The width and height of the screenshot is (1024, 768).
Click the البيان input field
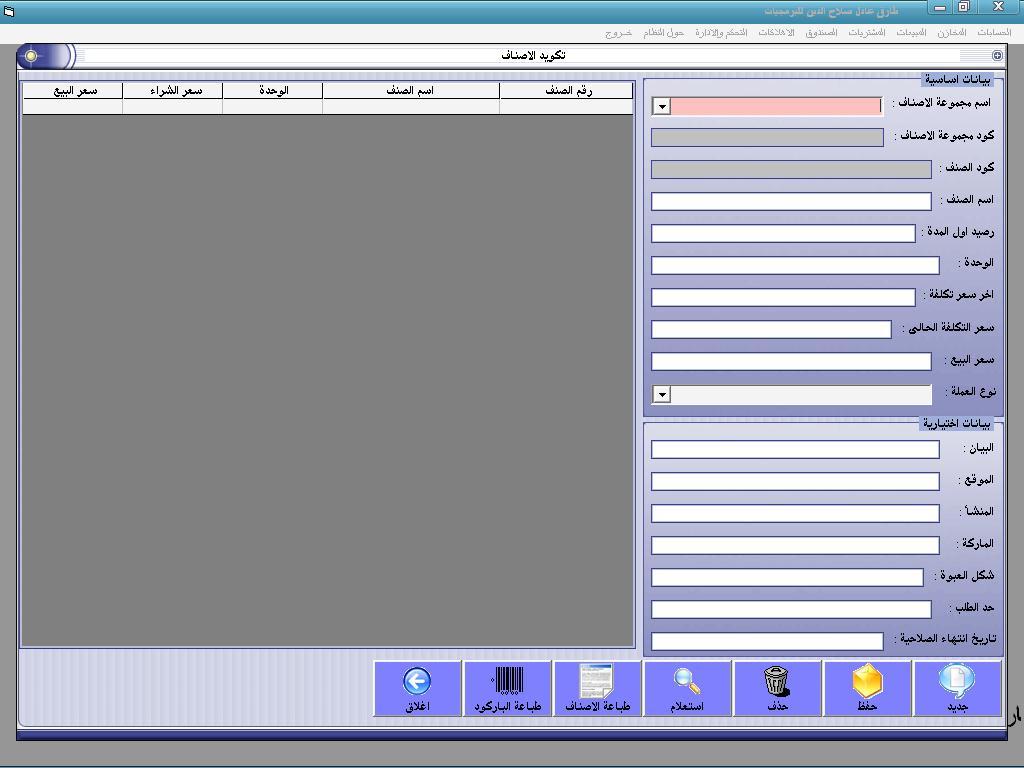coord(795,449)
